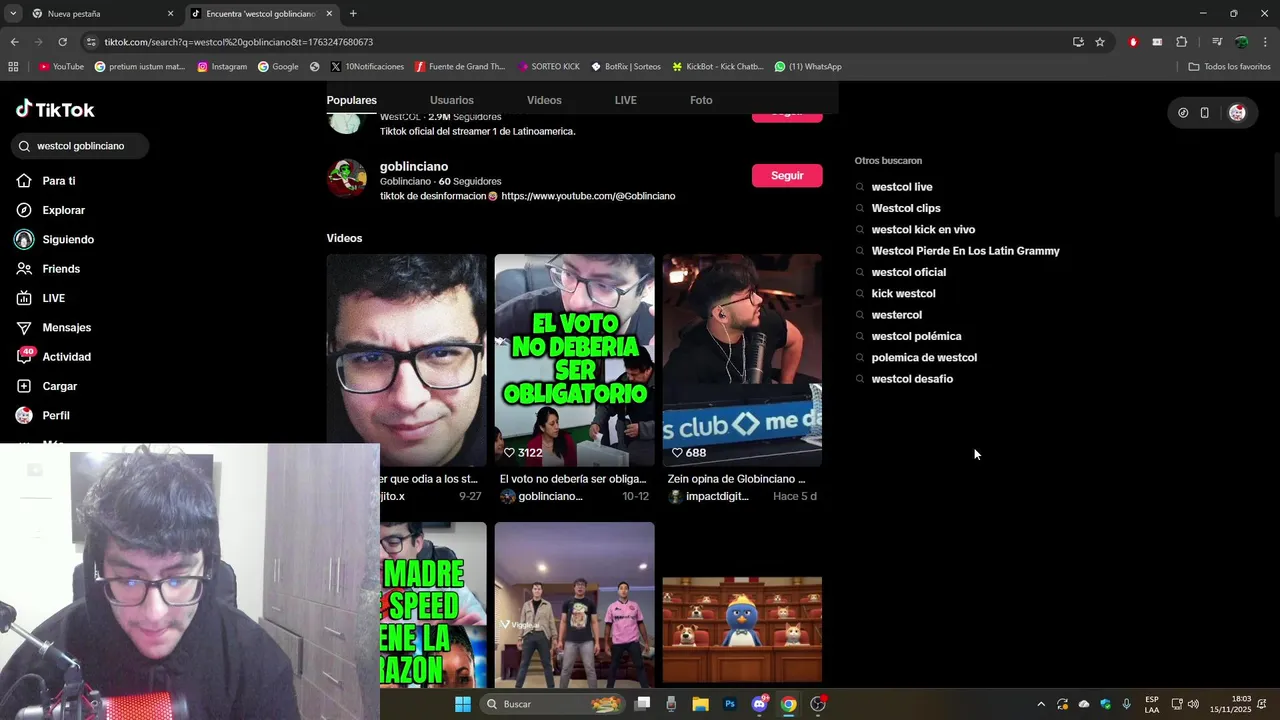
Task: Select suggestion westcol kick en vivo
Action: pyautogui.click(x=923, y=230)
